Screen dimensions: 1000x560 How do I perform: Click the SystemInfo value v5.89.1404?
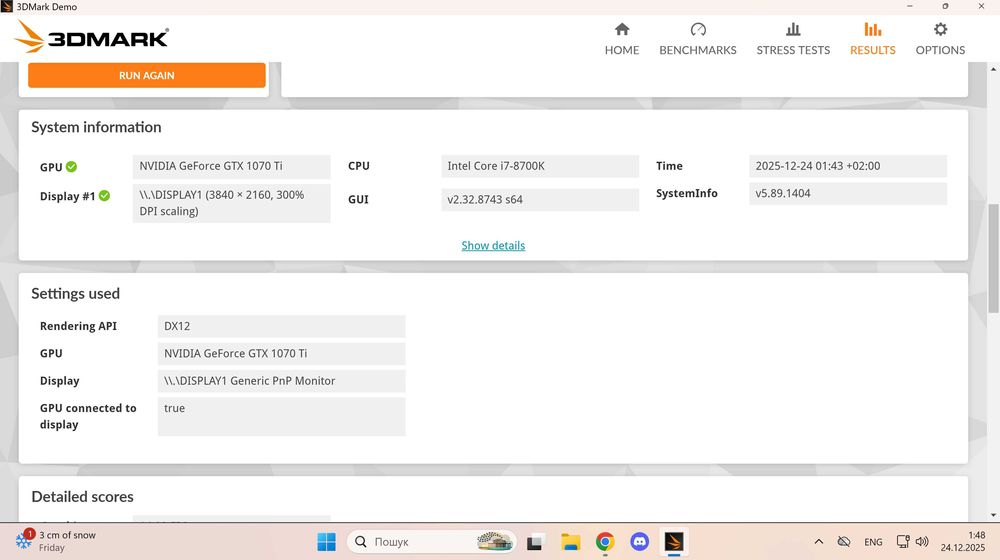click(848, 194)
